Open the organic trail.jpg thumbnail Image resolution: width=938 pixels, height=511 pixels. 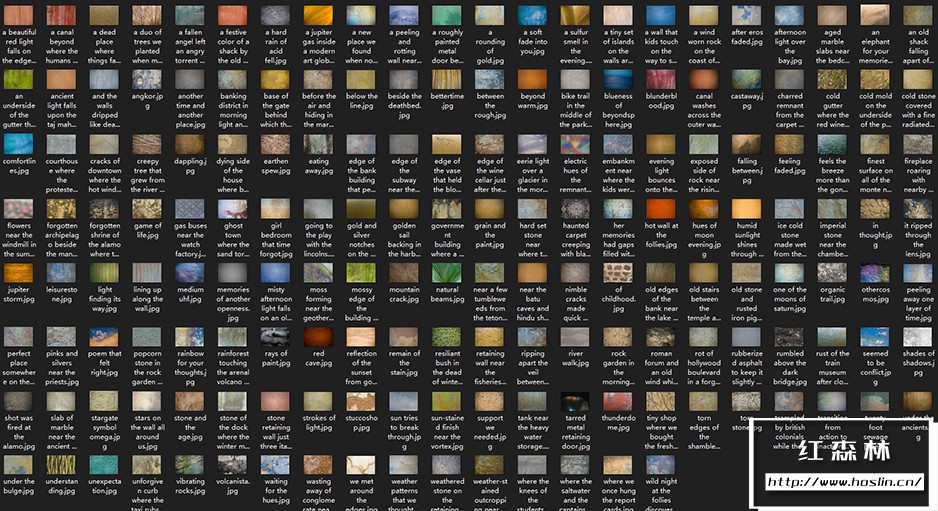832,273
